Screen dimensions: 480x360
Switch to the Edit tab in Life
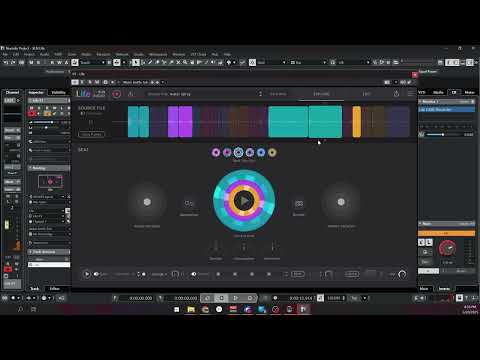pyautogui.click(x=366, y=94)
